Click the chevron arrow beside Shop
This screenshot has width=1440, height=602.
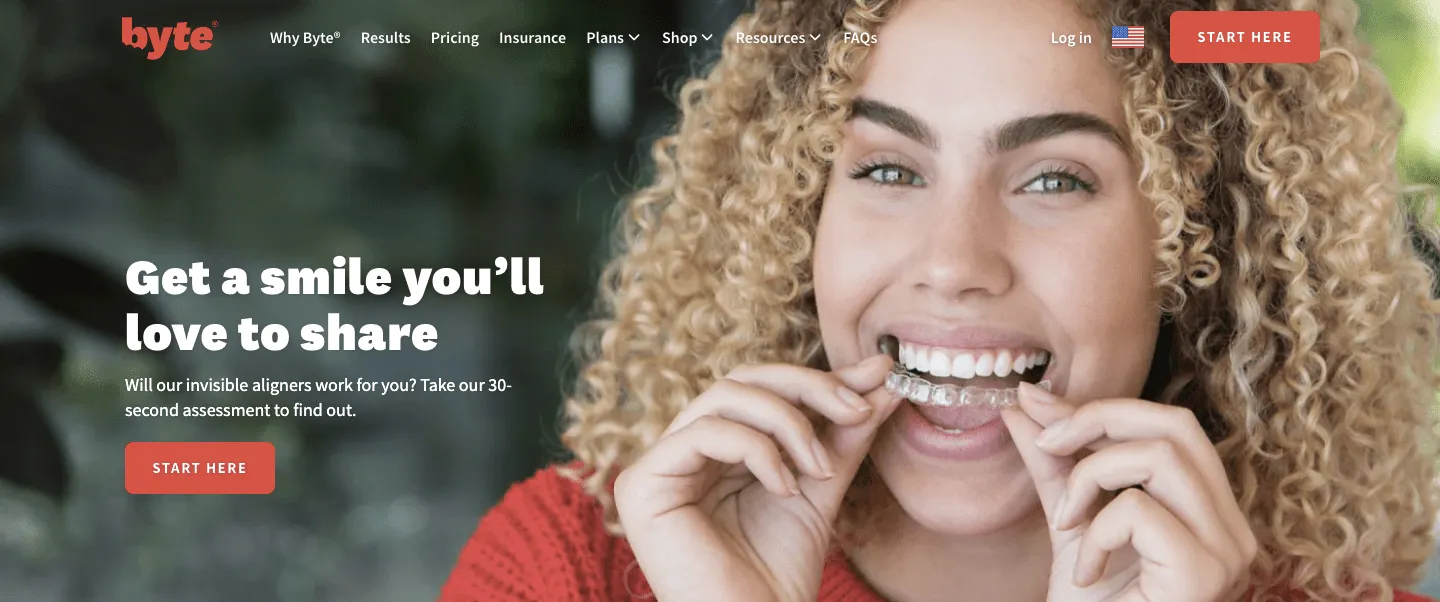pos(708,38)
